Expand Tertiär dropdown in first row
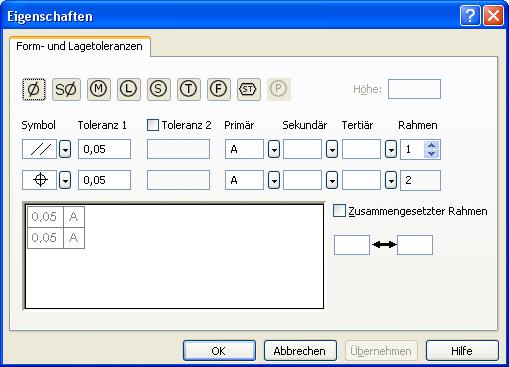 click(391, 149)
